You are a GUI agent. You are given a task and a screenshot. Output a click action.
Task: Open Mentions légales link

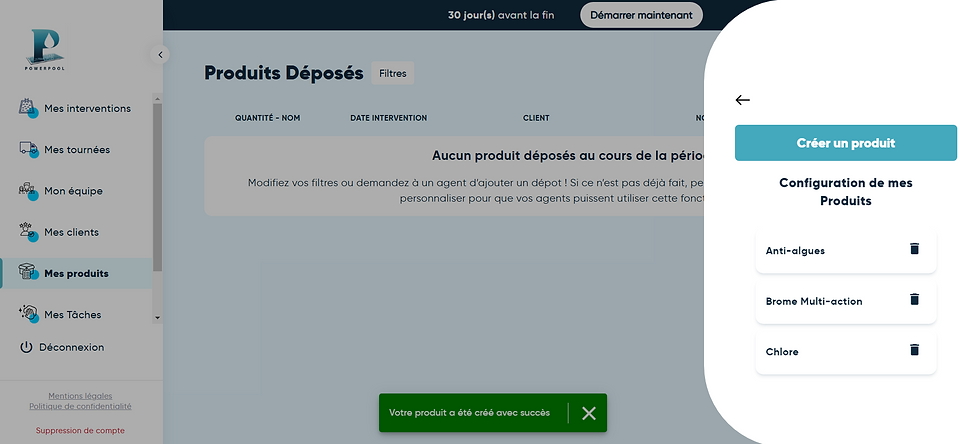80,396
